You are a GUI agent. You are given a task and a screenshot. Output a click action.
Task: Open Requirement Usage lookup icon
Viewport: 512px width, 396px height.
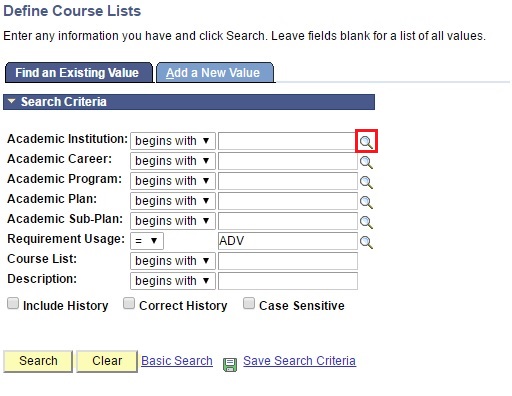pos(366,242)
